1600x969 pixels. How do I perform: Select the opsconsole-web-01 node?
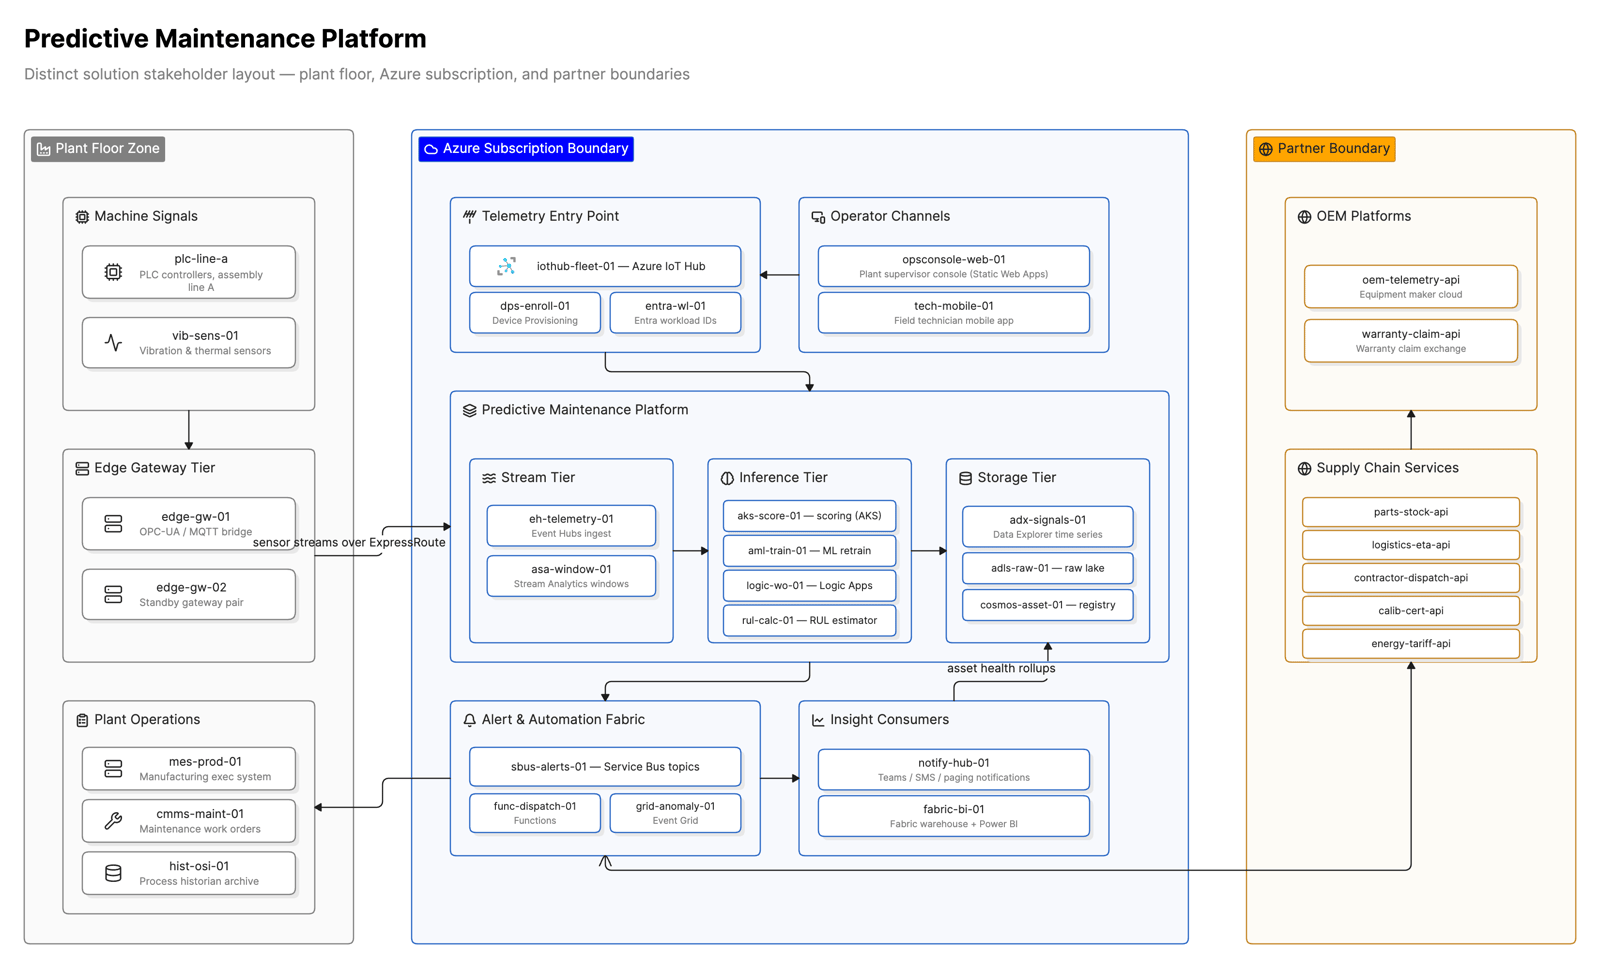(953, 266)
